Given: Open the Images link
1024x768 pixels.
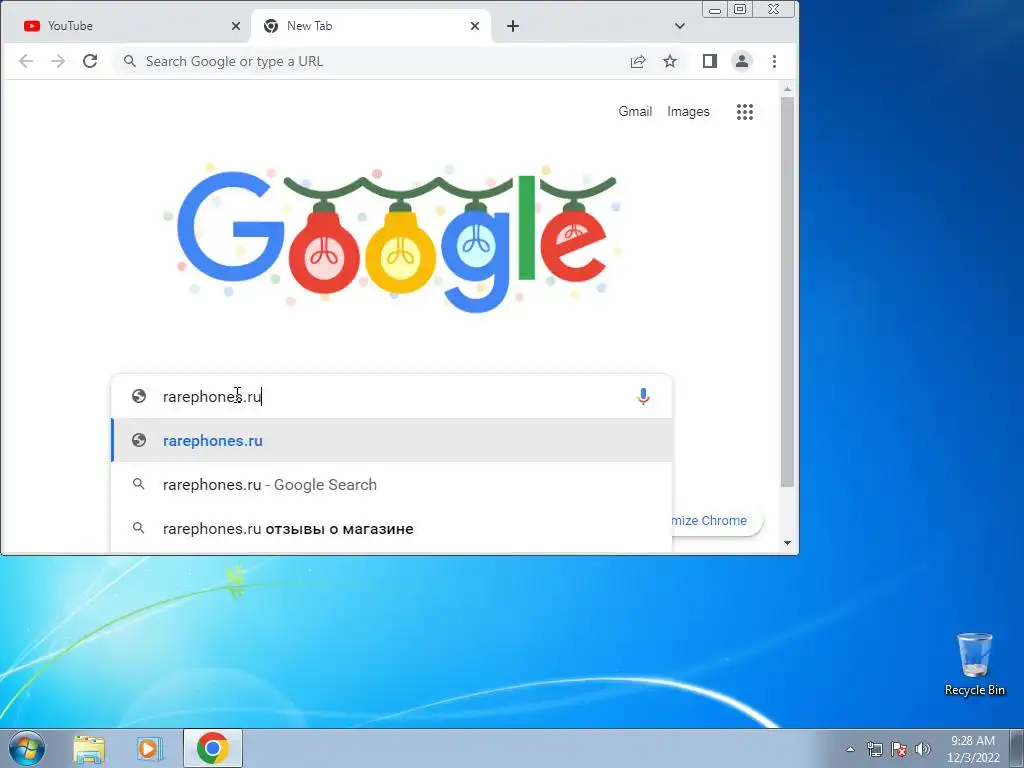Looking at the screenshot, I should click(x=688, y=112).
